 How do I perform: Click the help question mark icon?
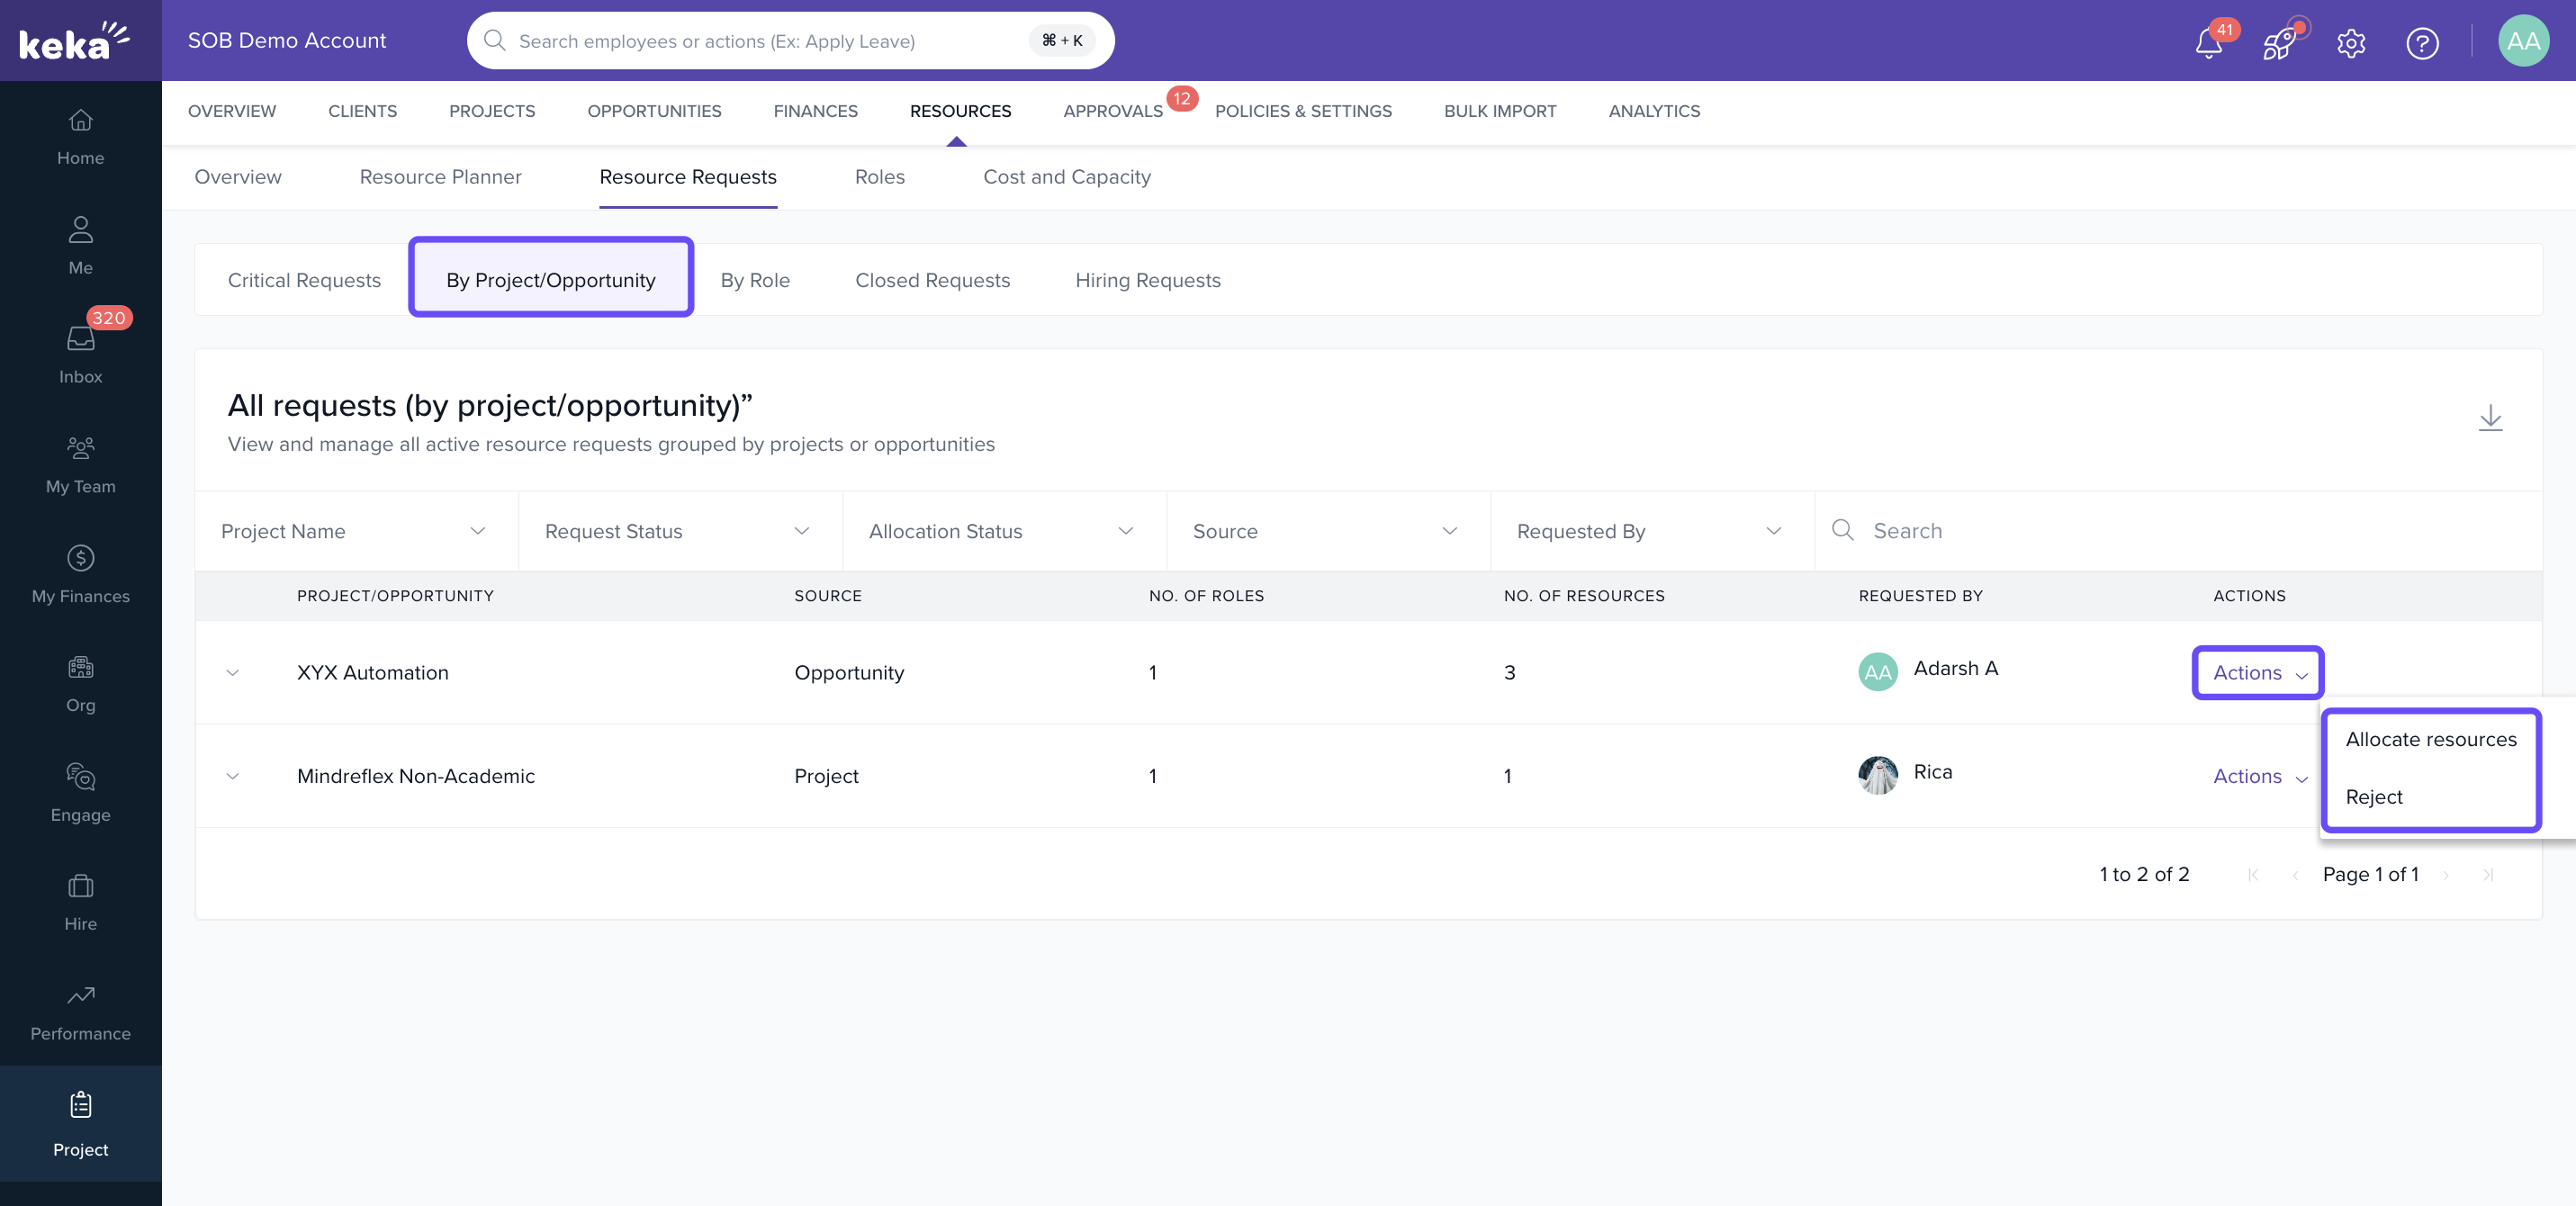(2421, 43)
